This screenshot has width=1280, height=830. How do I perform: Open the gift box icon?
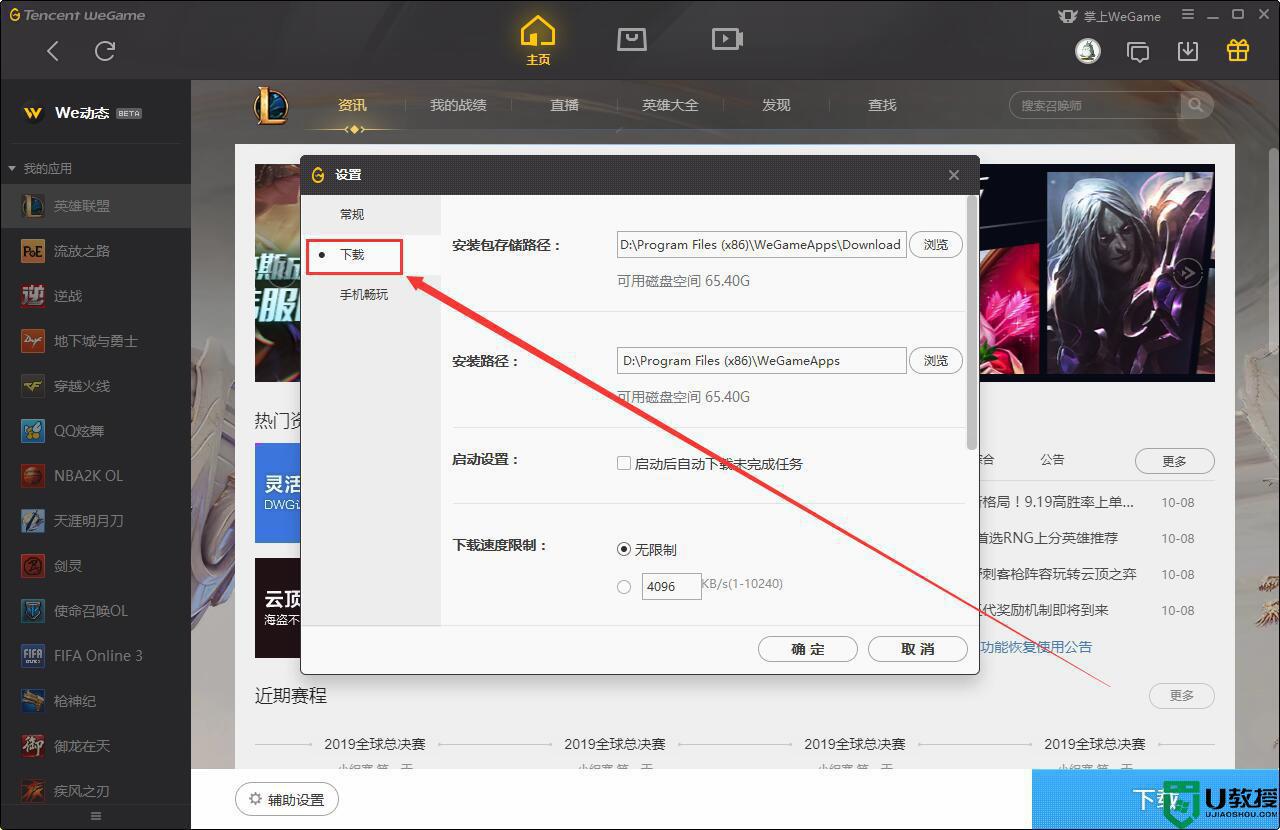[1238, 51]
